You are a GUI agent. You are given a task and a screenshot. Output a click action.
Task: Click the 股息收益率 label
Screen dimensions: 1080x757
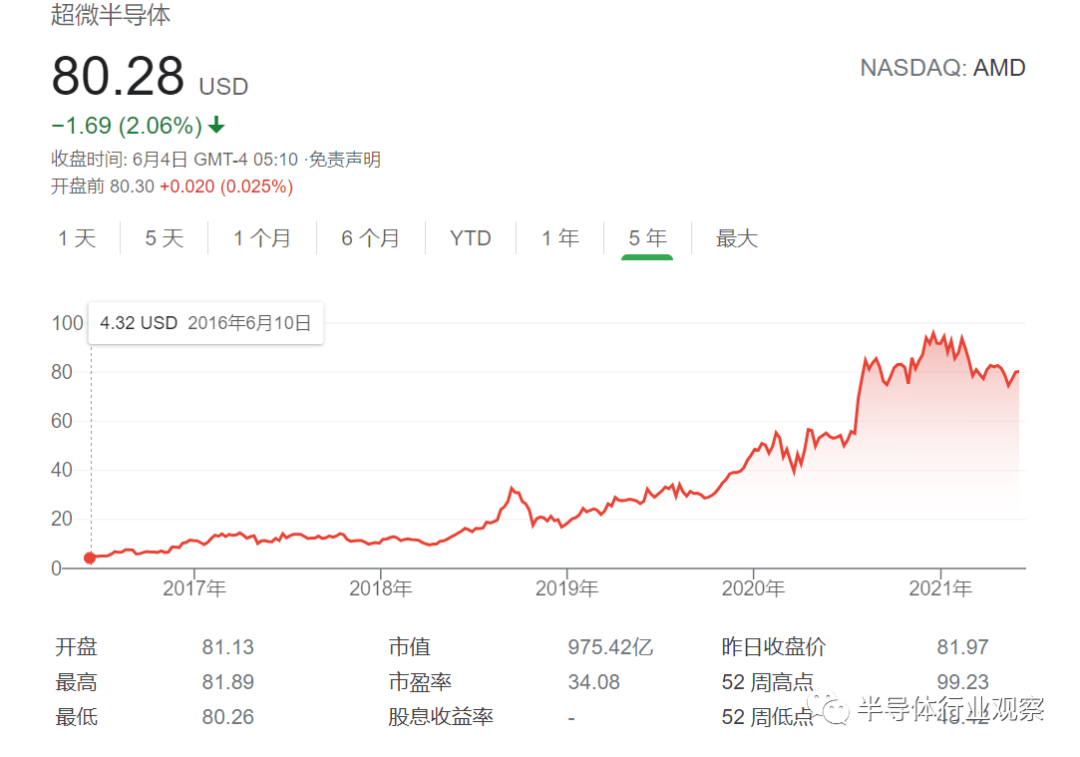[x=441, y=717]
